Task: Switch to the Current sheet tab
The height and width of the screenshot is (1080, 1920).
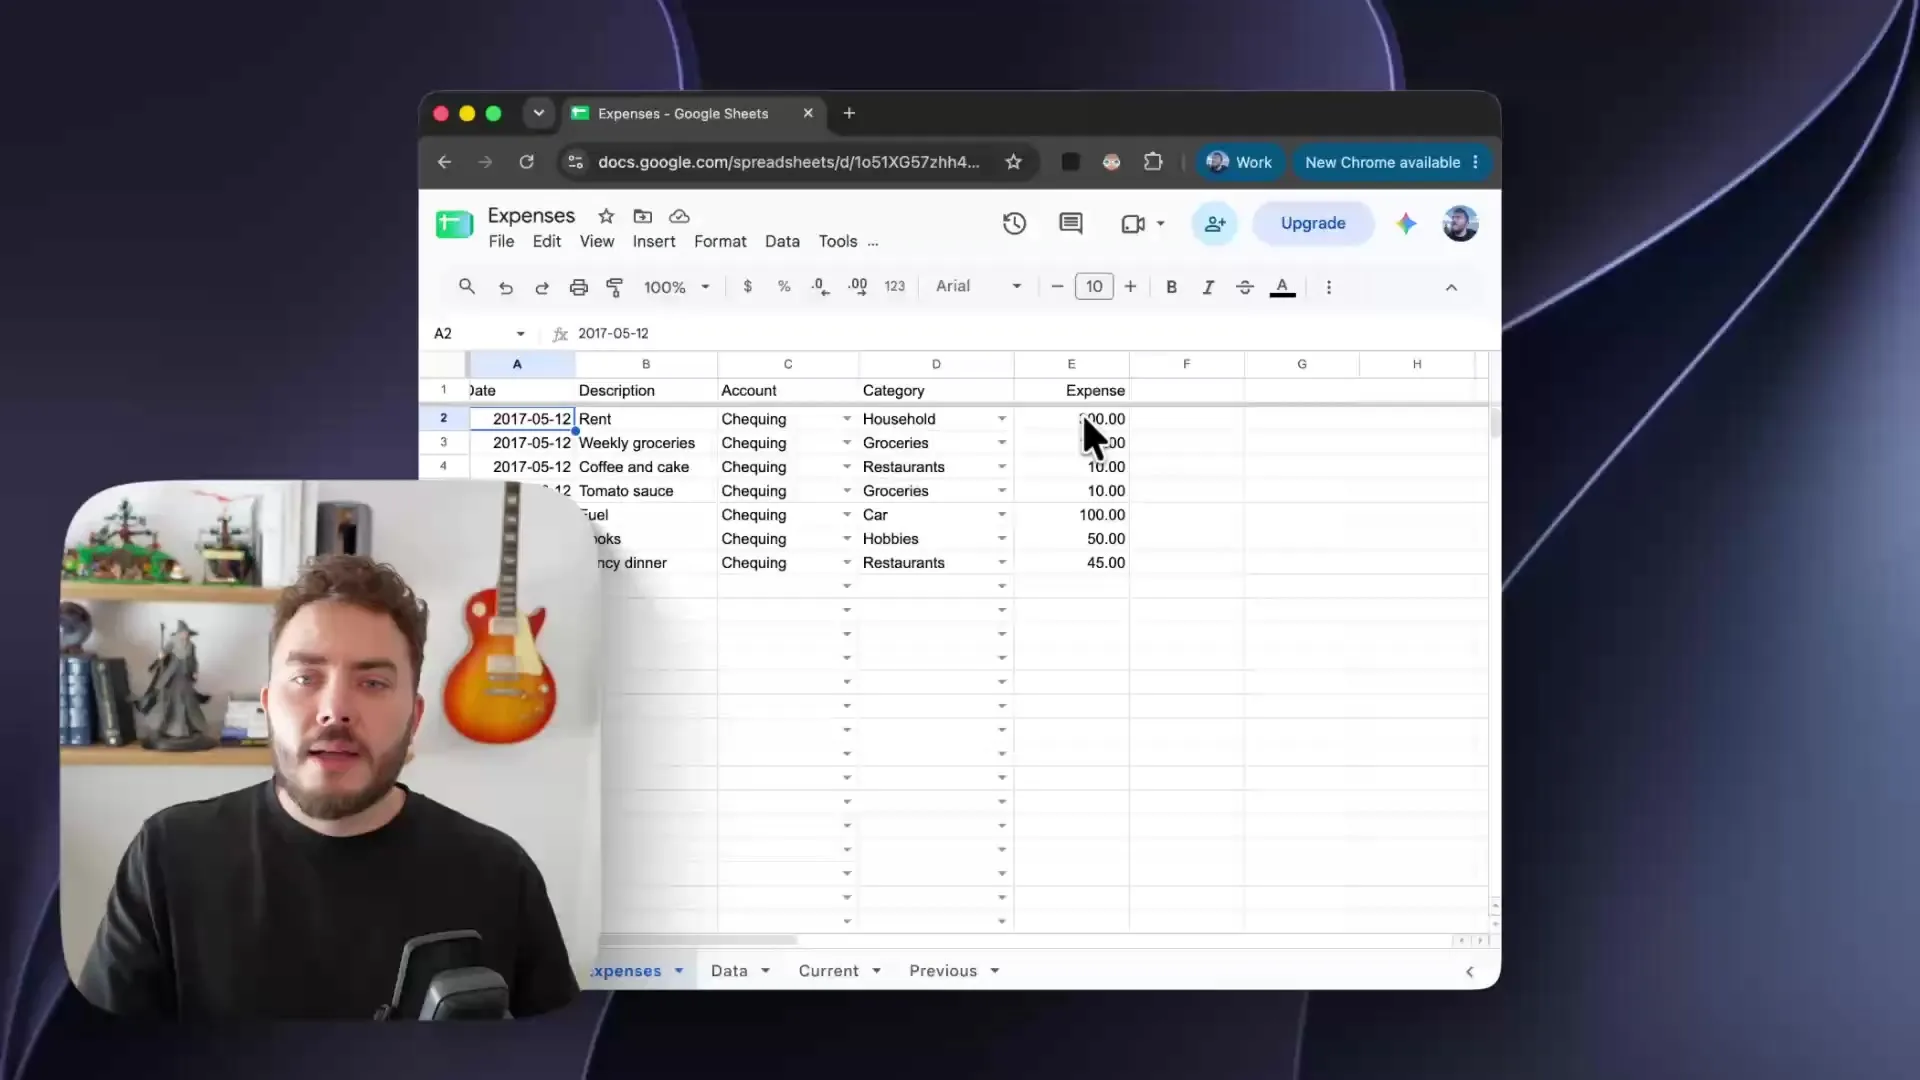Action: click(828, 971)
